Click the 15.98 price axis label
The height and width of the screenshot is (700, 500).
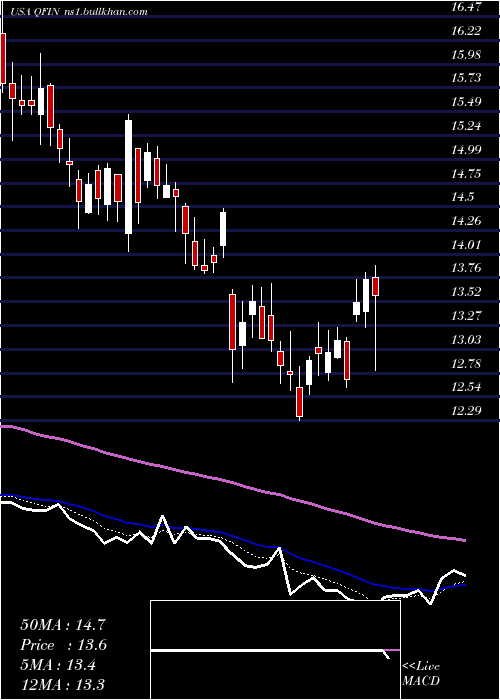467,55
